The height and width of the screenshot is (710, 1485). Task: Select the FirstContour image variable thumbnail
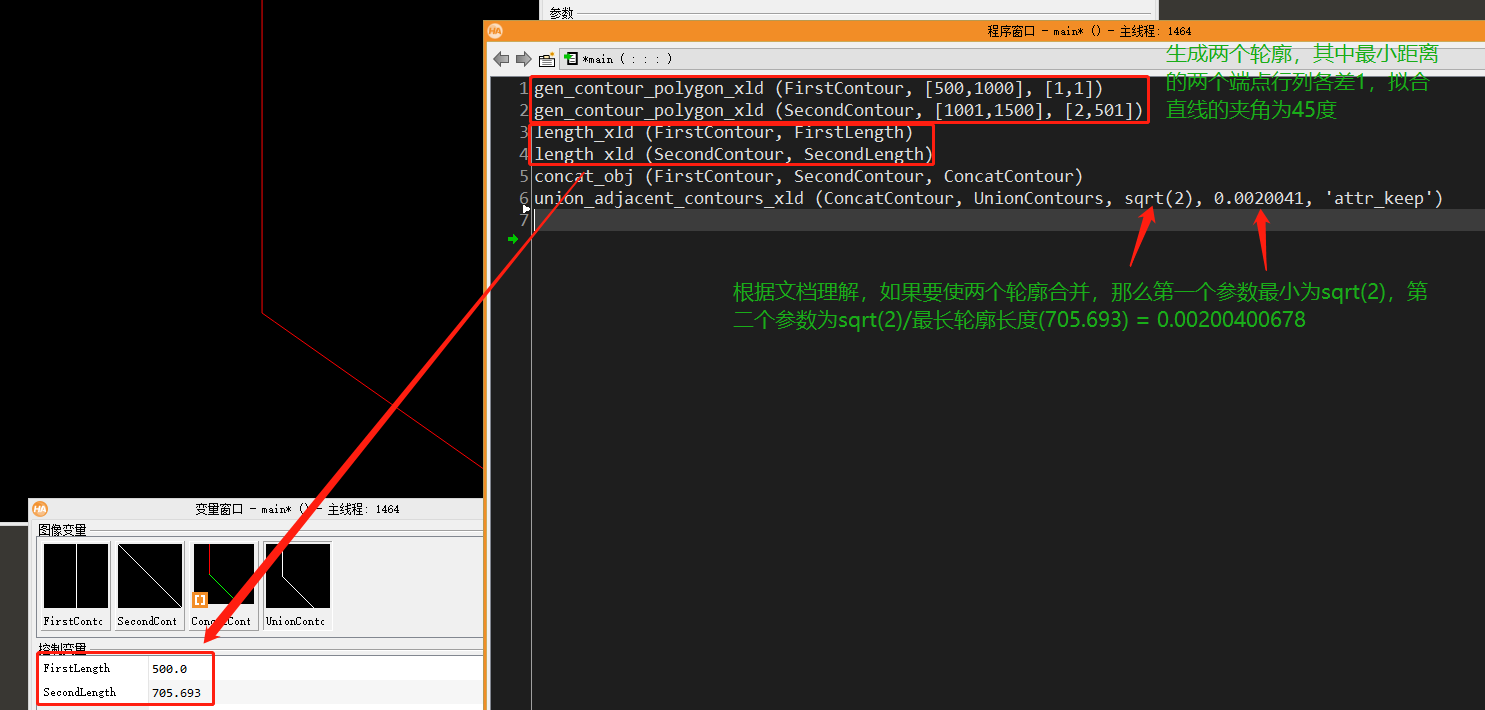click(76, 586)
